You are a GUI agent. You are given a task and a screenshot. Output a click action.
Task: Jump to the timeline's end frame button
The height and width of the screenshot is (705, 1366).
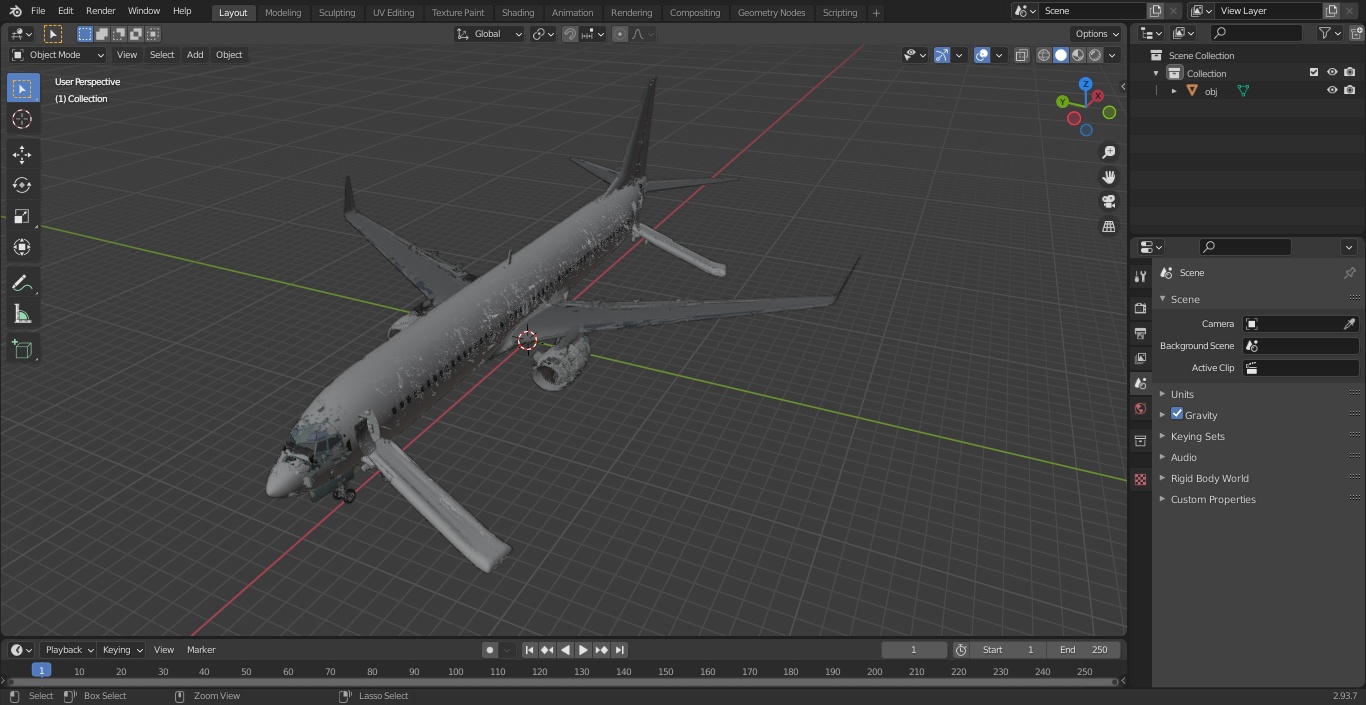[620, 650]
